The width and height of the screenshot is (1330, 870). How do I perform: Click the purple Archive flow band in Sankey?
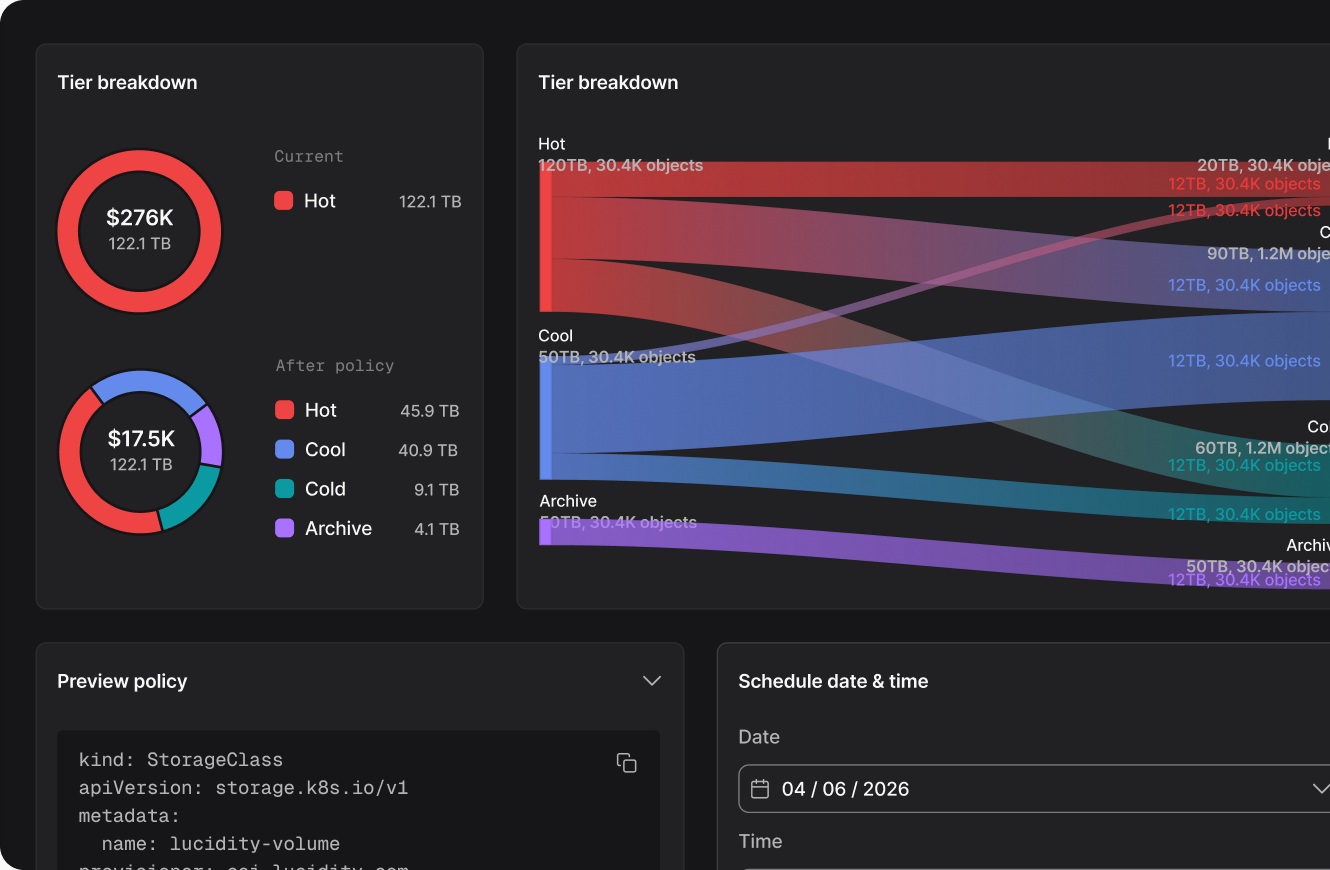(940, 556)
